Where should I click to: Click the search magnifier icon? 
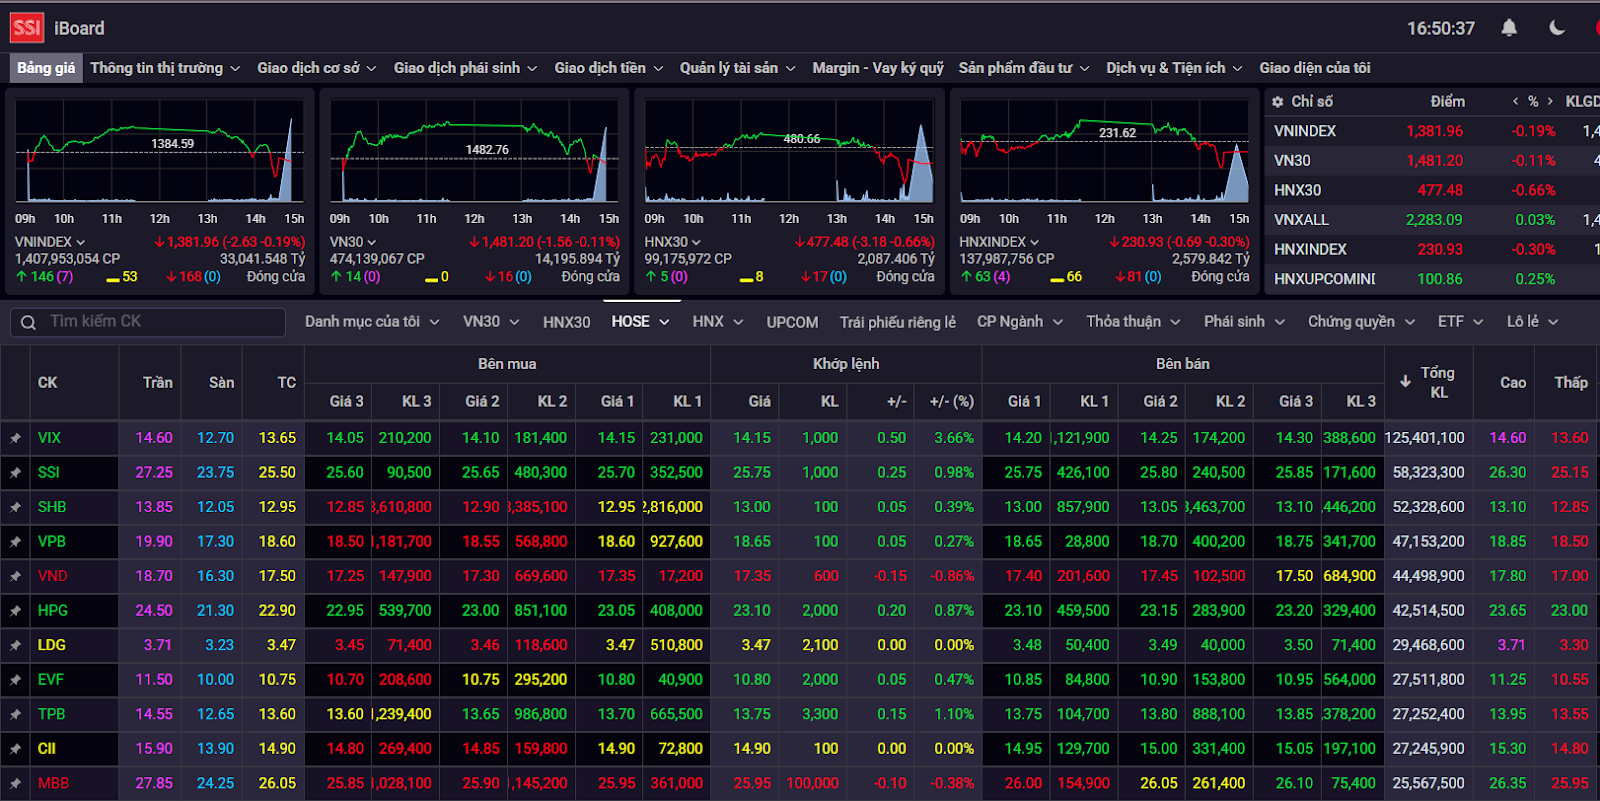point(29,322)
